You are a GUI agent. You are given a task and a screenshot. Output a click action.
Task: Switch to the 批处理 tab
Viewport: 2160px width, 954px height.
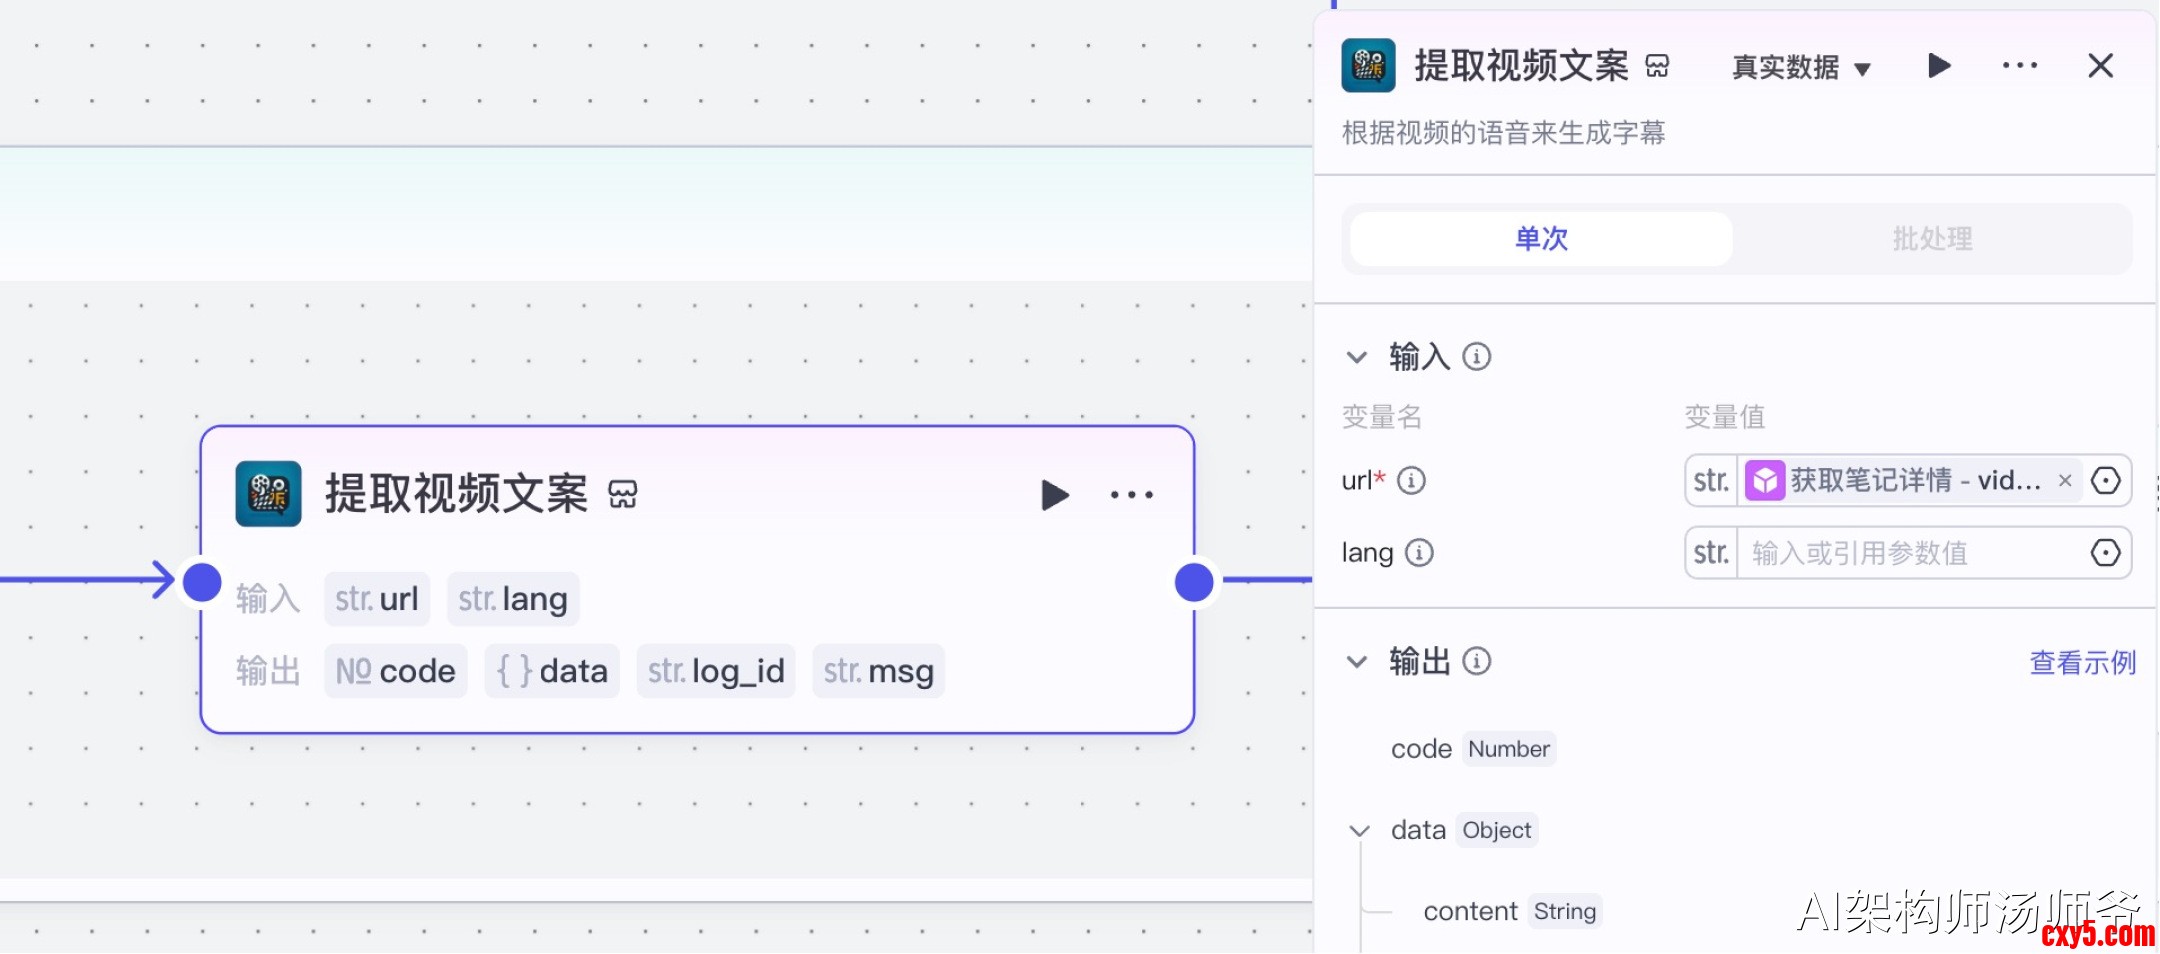(x=1931, y=239)
